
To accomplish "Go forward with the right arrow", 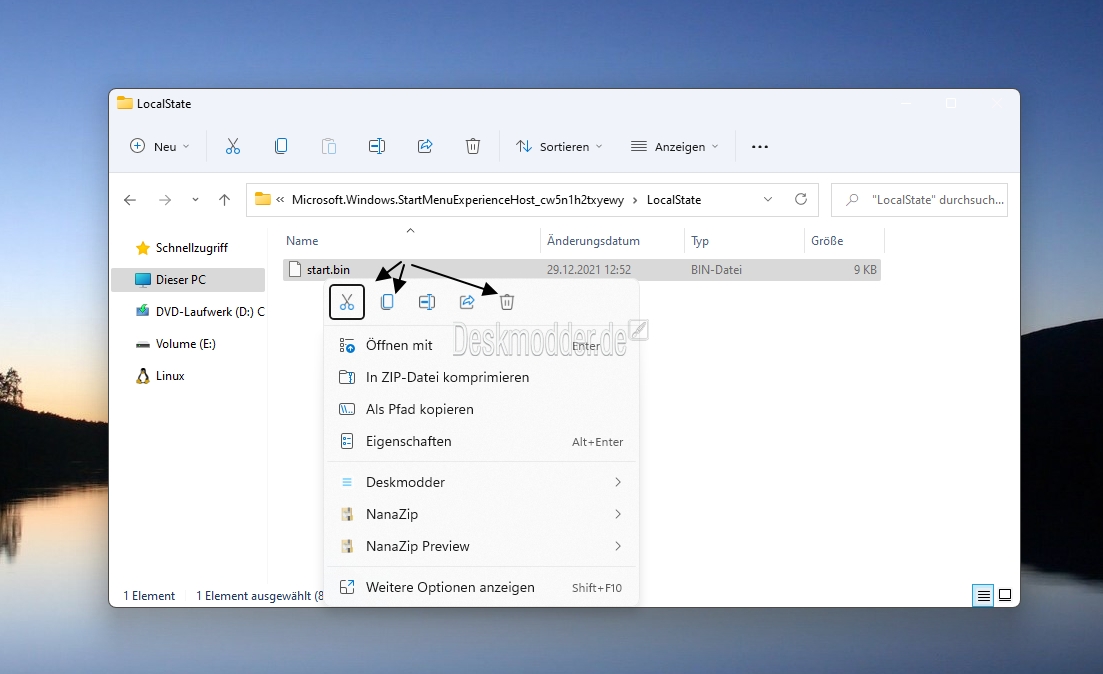I will [165, 200].
